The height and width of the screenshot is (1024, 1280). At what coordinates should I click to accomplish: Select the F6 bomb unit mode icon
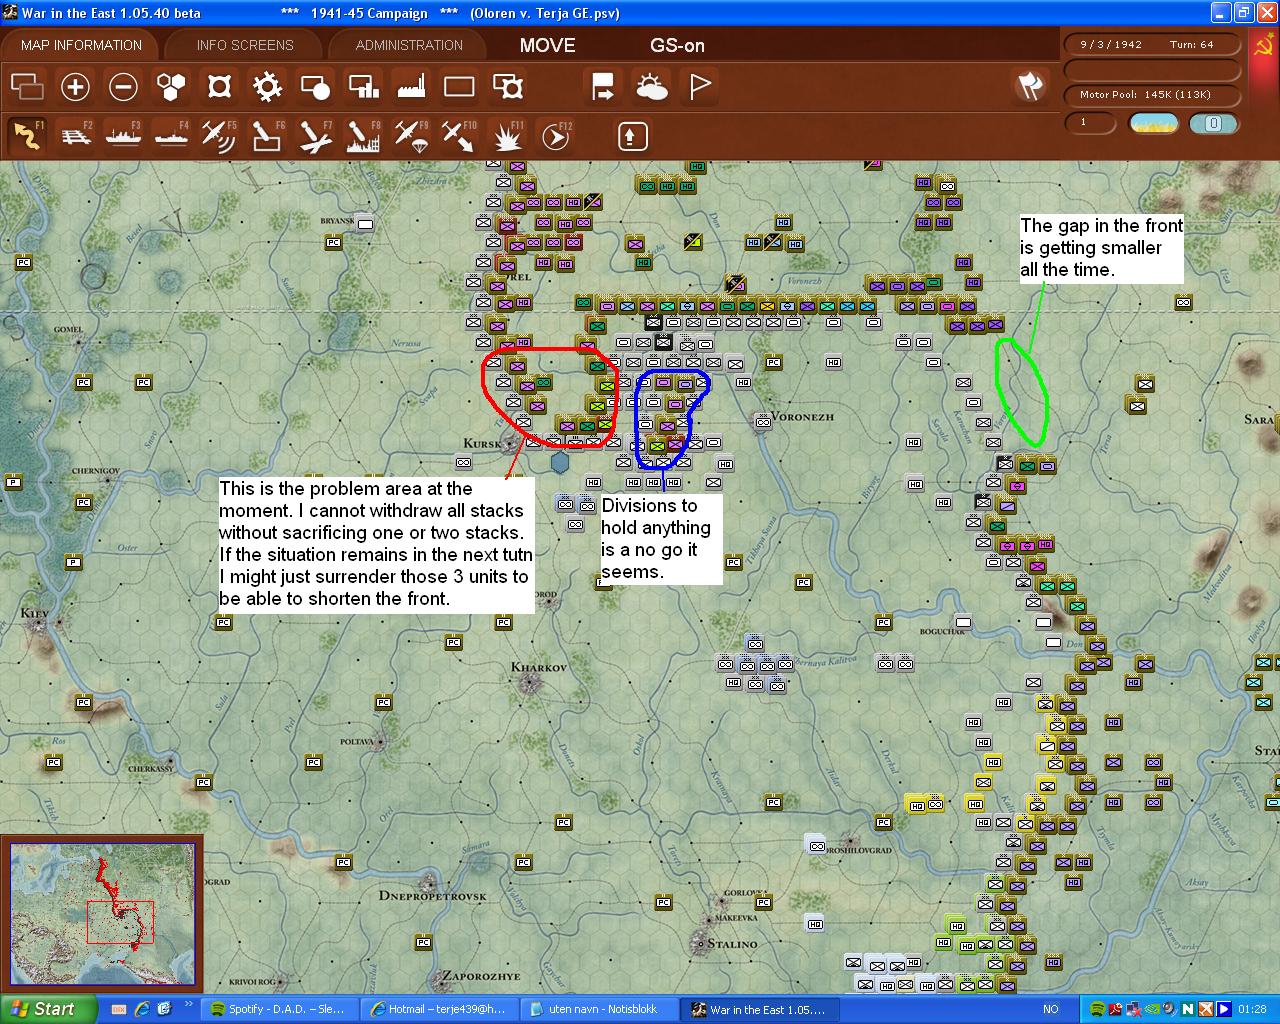(267, 135)
